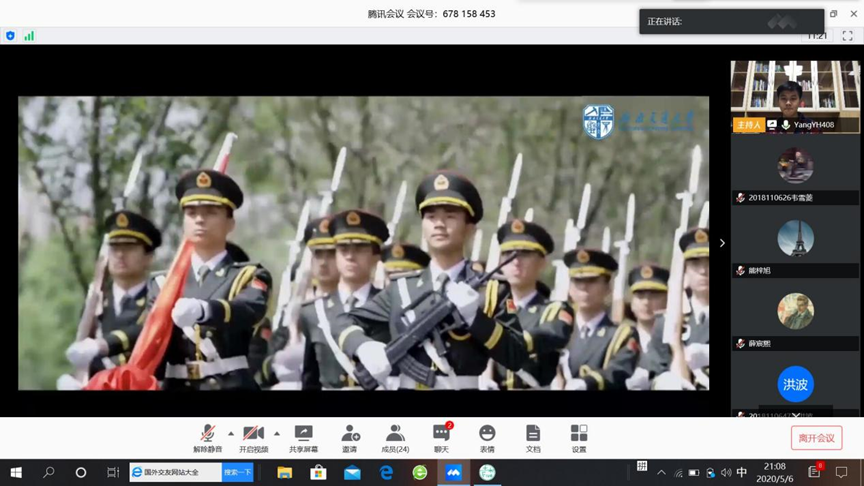The width and height of the screenshot is (864, 486).
Task: Turn on camera with 开启视频
Action: click(253, 437)
